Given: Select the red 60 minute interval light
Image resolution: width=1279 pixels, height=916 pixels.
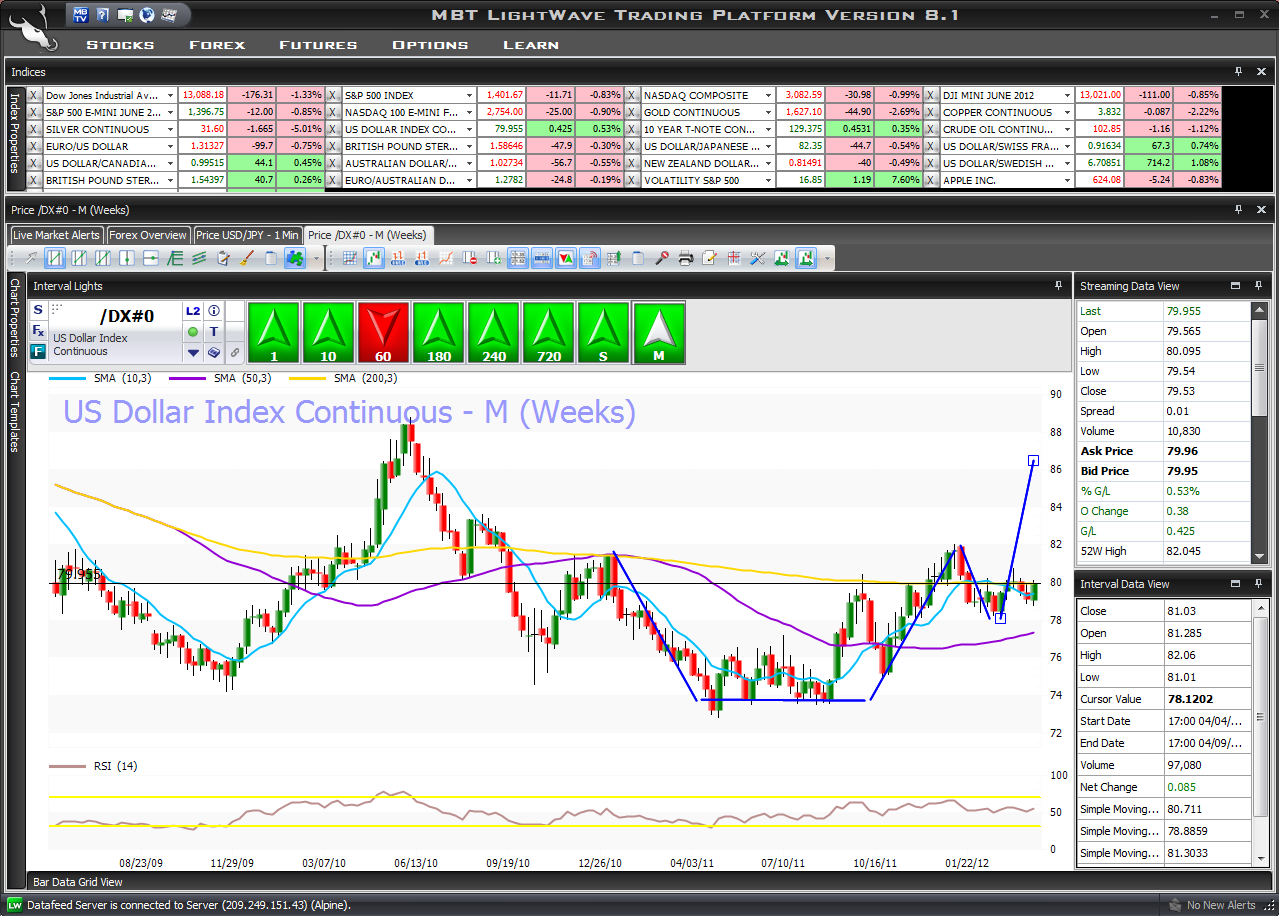Looking at the screenshot, I should (383, 333).
